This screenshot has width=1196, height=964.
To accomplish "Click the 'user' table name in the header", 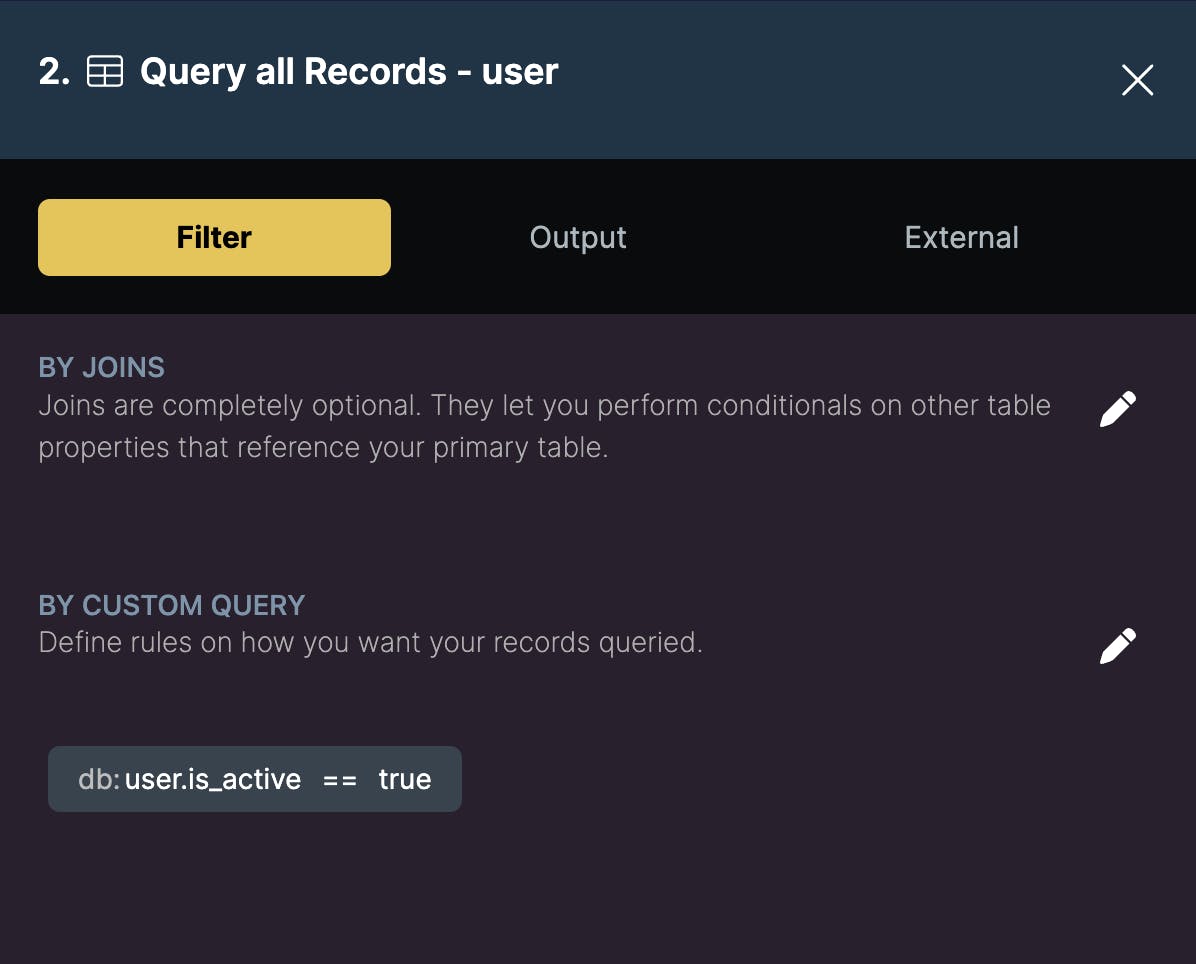I will click(520, 72).
